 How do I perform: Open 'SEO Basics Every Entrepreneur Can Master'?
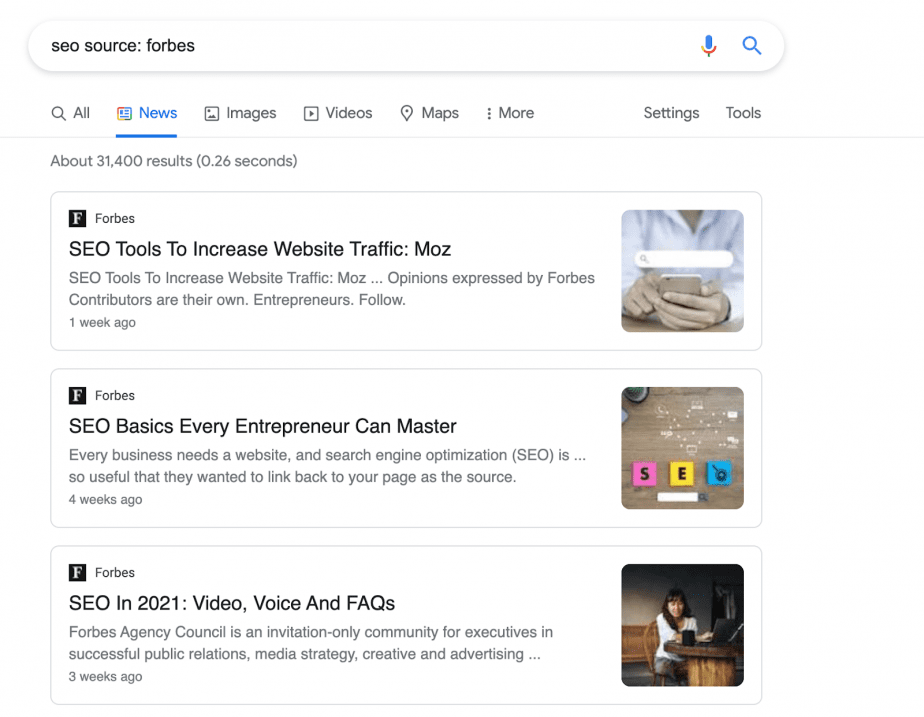(263, 426)
